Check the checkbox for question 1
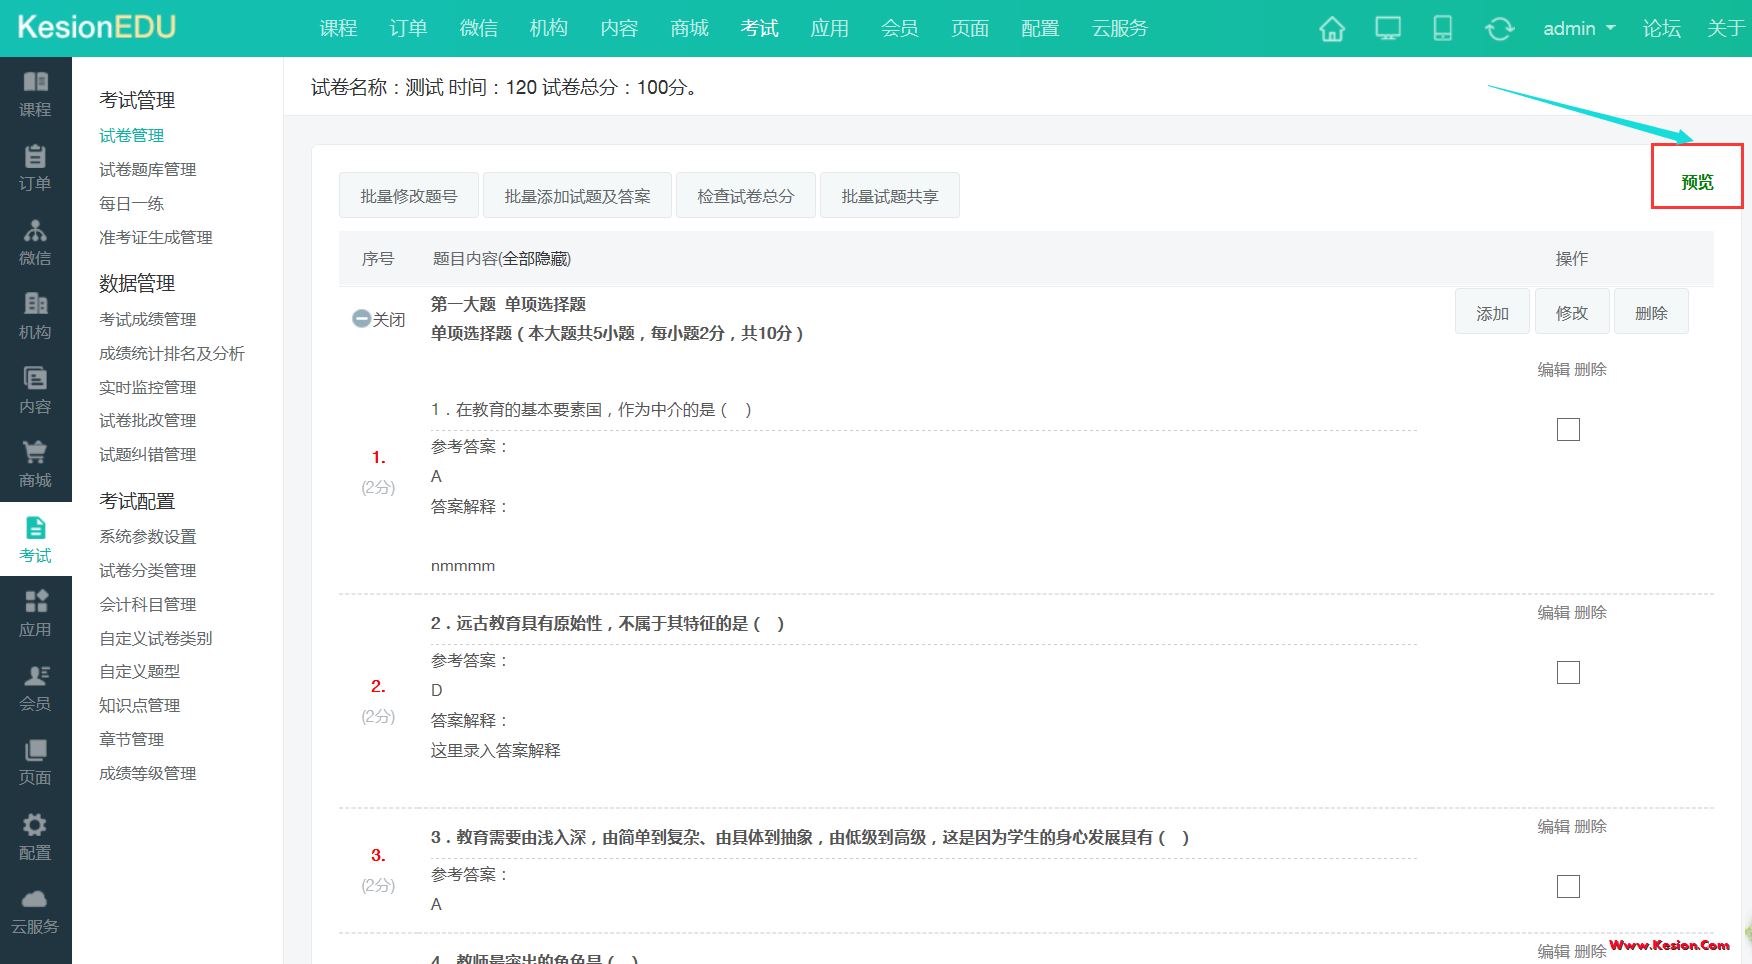Screen dimensions: 1752x964 click(x=1568, y=429)
